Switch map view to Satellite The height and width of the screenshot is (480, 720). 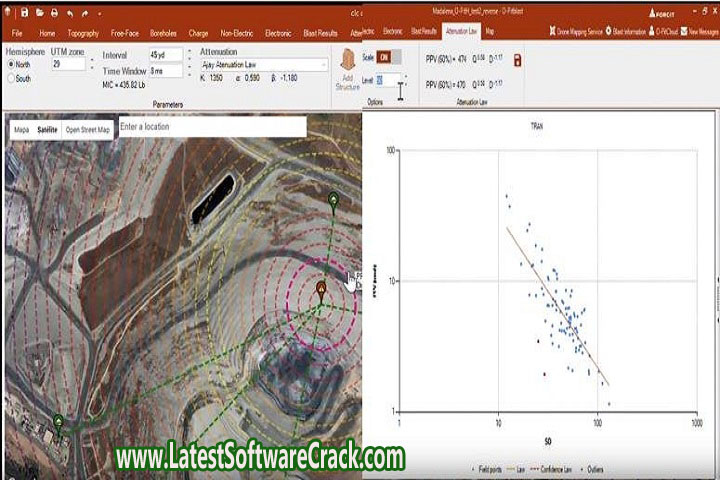point(47,130)
